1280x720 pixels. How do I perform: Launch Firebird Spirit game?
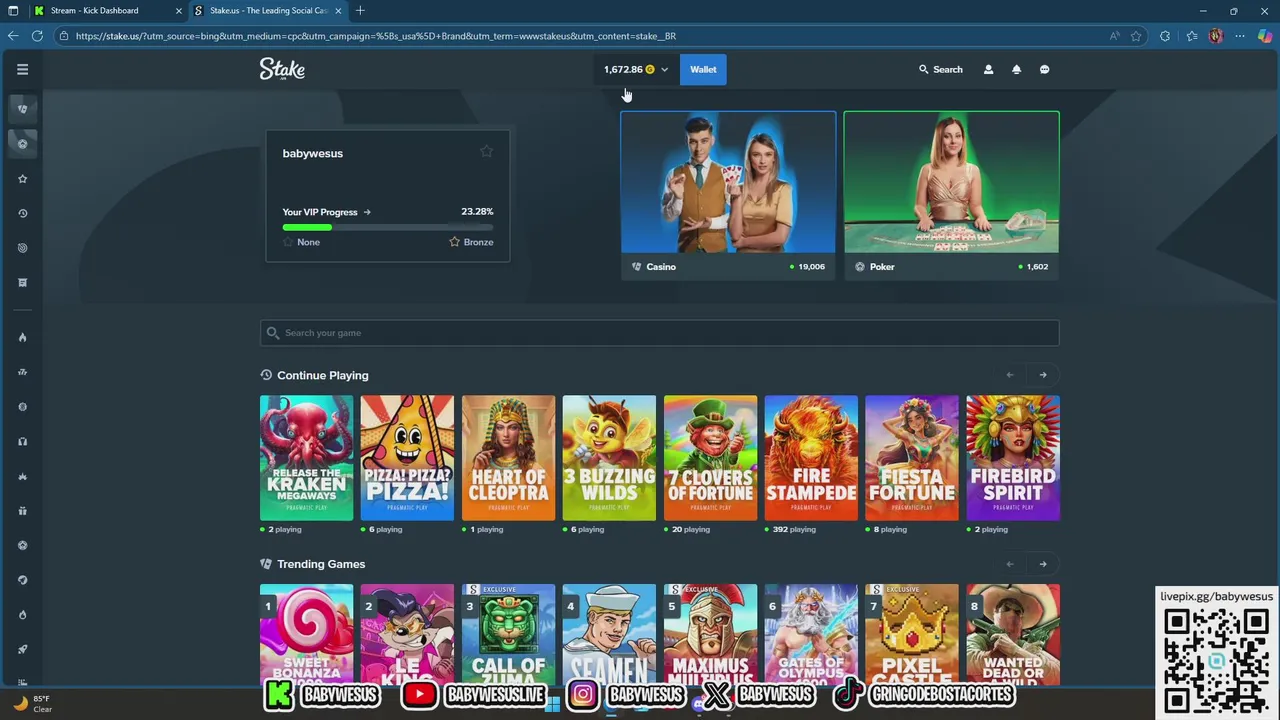click(x=1013, y=458)
